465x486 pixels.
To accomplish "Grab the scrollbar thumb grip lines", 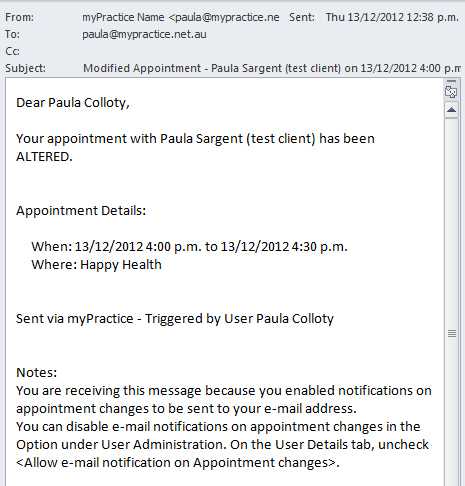I will pyautogui.click(x=452, y=333).
